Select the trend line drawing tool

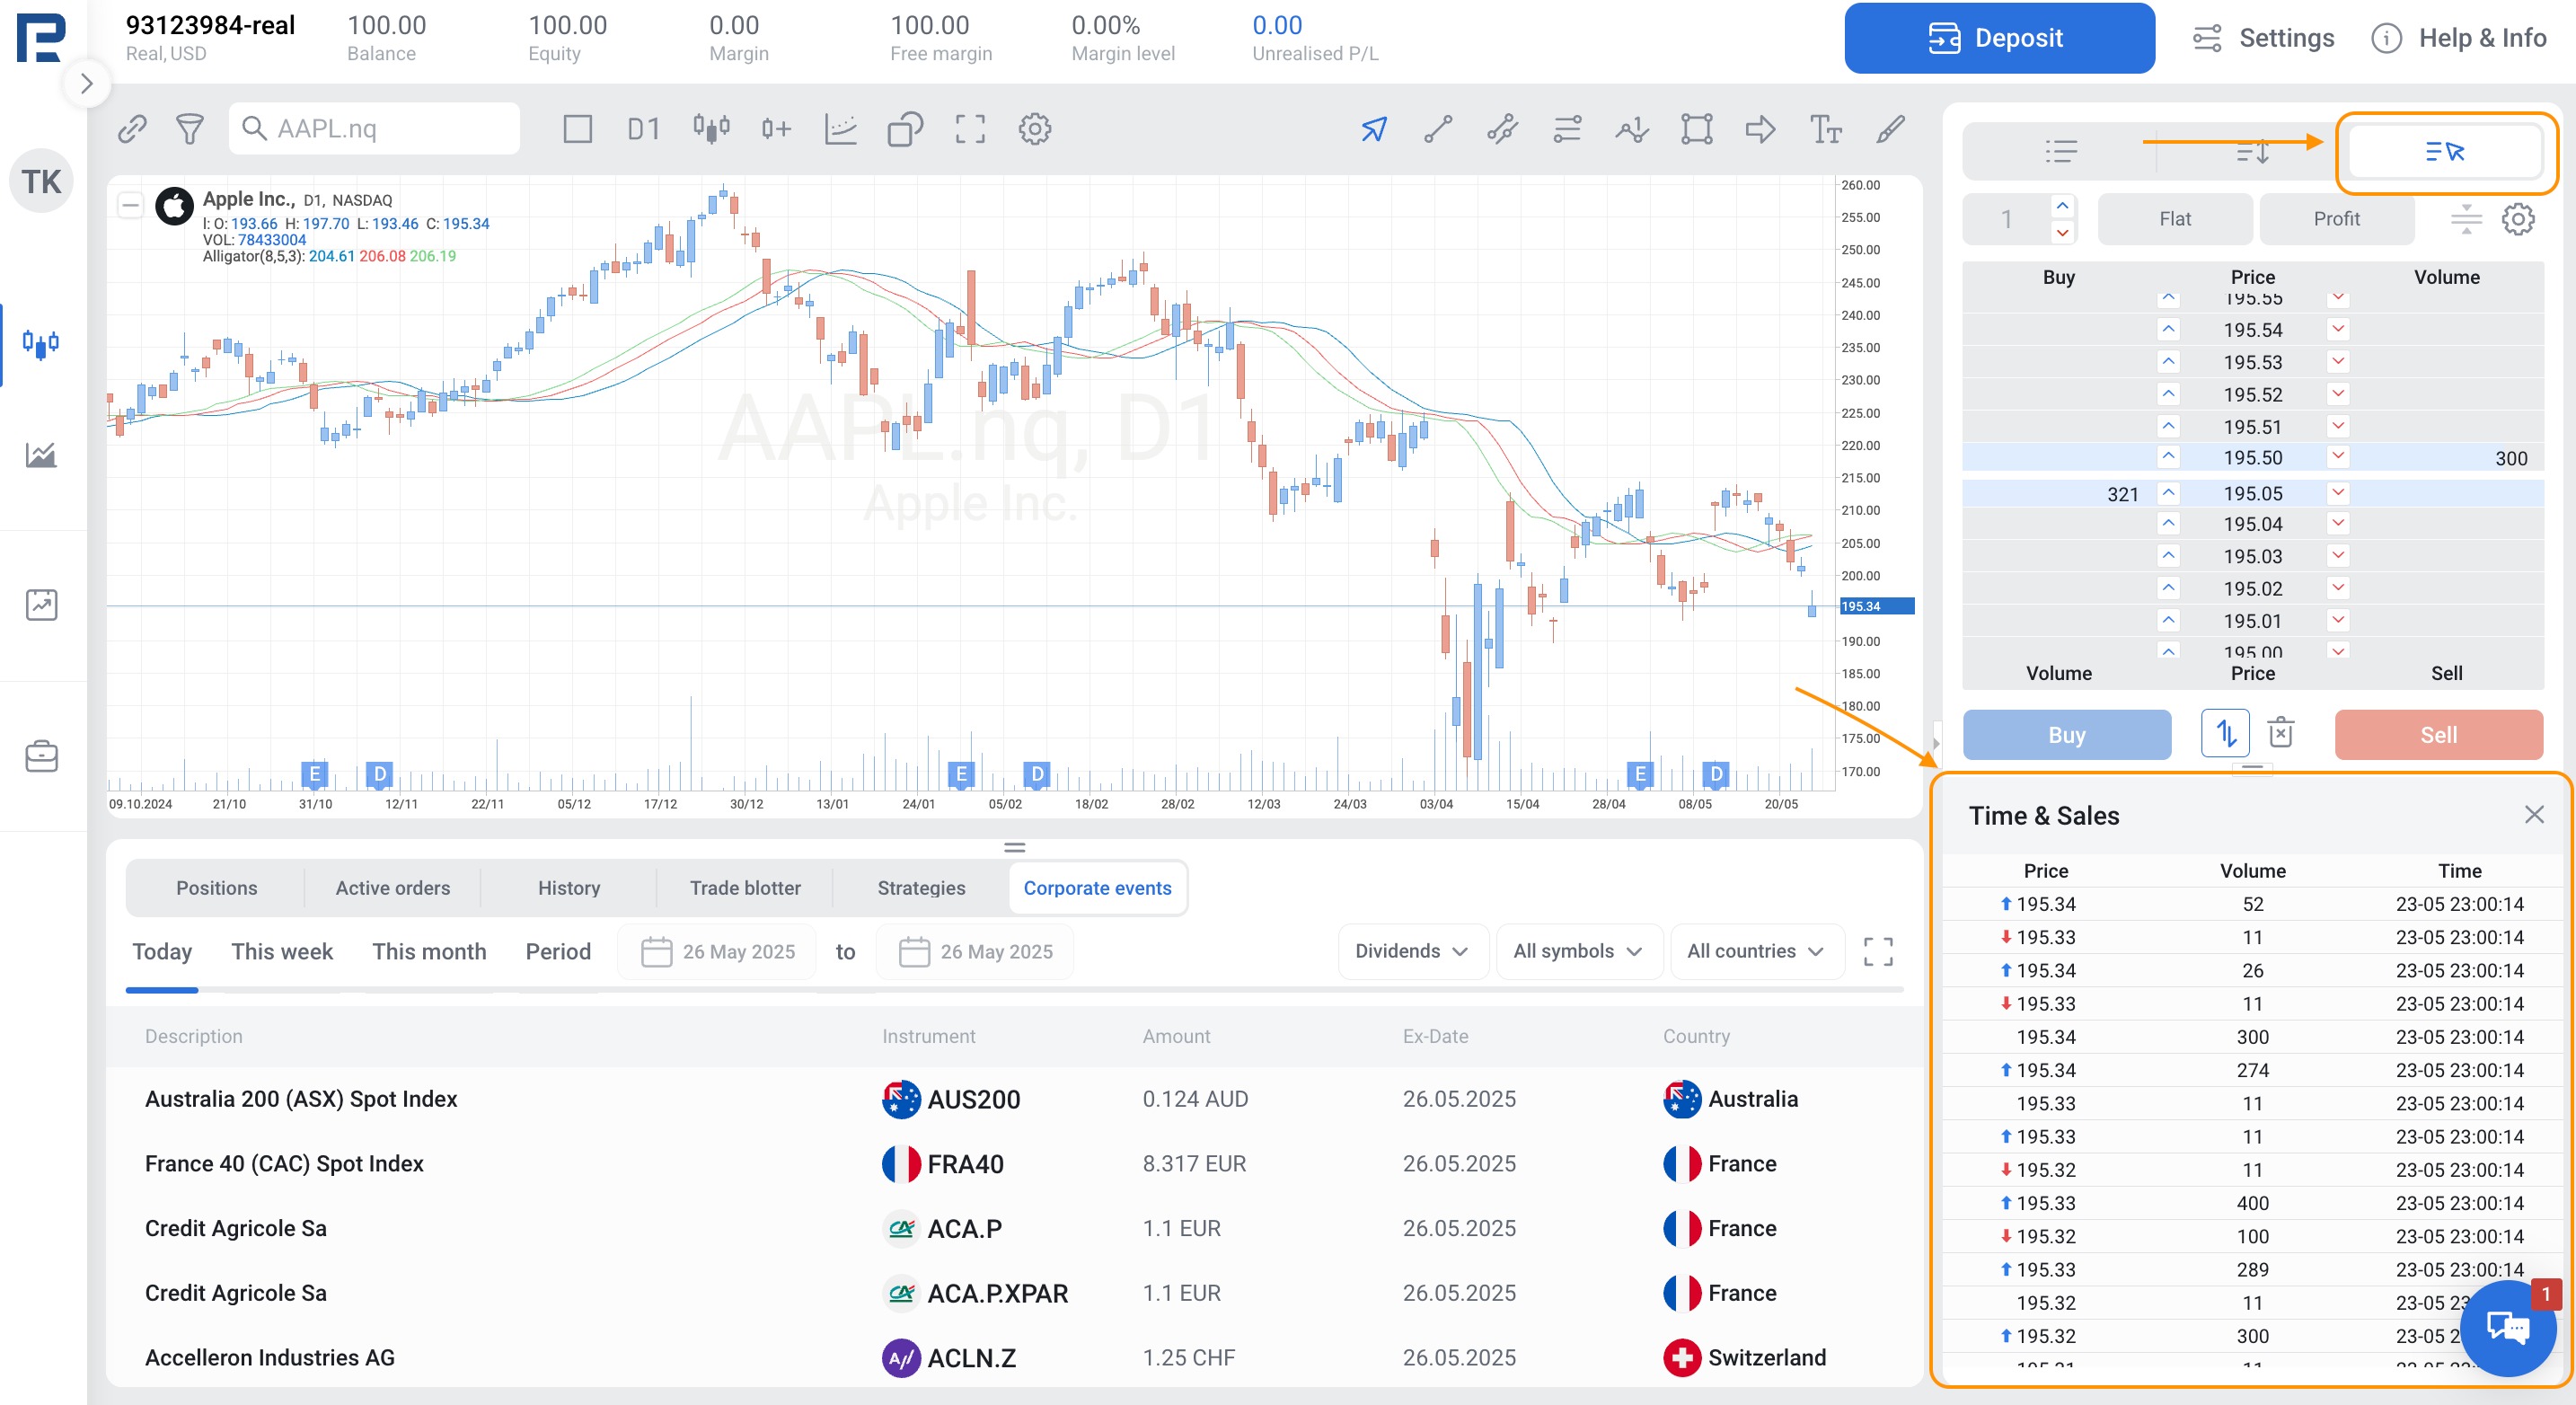(x=1438, y=129)
